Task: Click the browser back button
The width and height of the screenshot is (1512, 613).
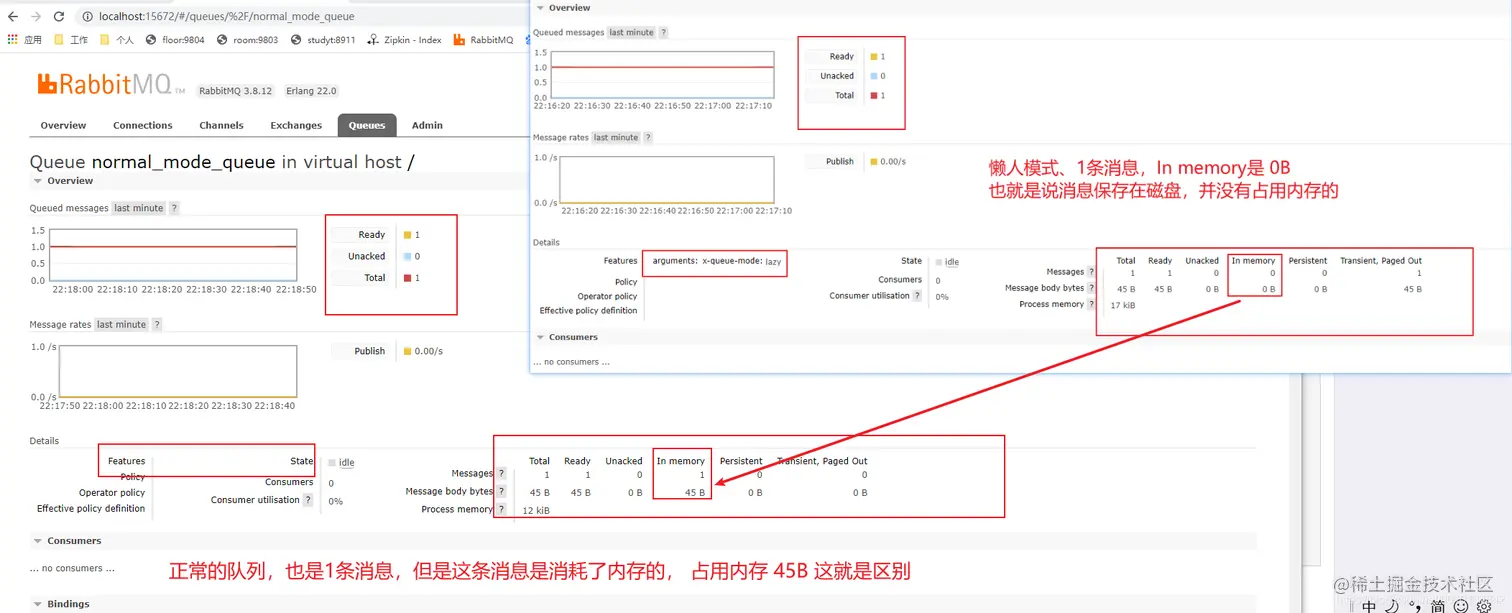Action: pos(14,16)
